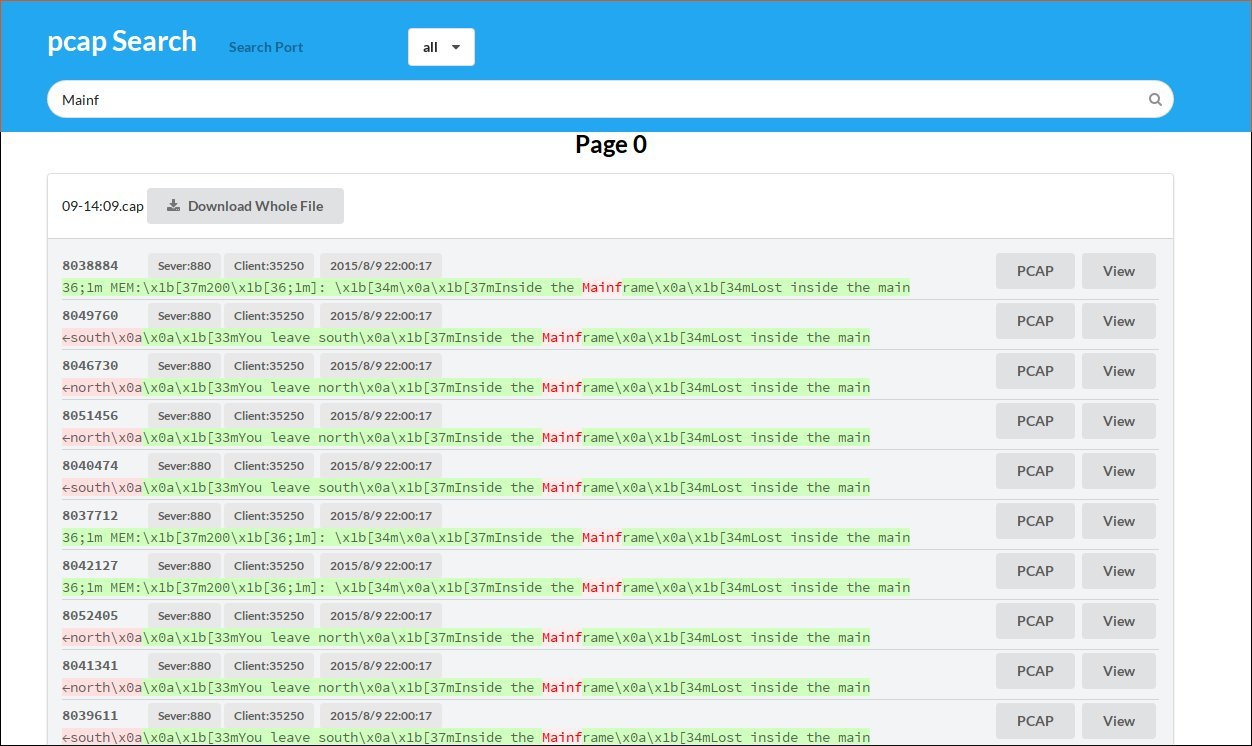Image resolution: width=1252 pixels, height=746 pixels.
Task: Click the PCAP button for packet 8037712
Action: pos(1035,521)
